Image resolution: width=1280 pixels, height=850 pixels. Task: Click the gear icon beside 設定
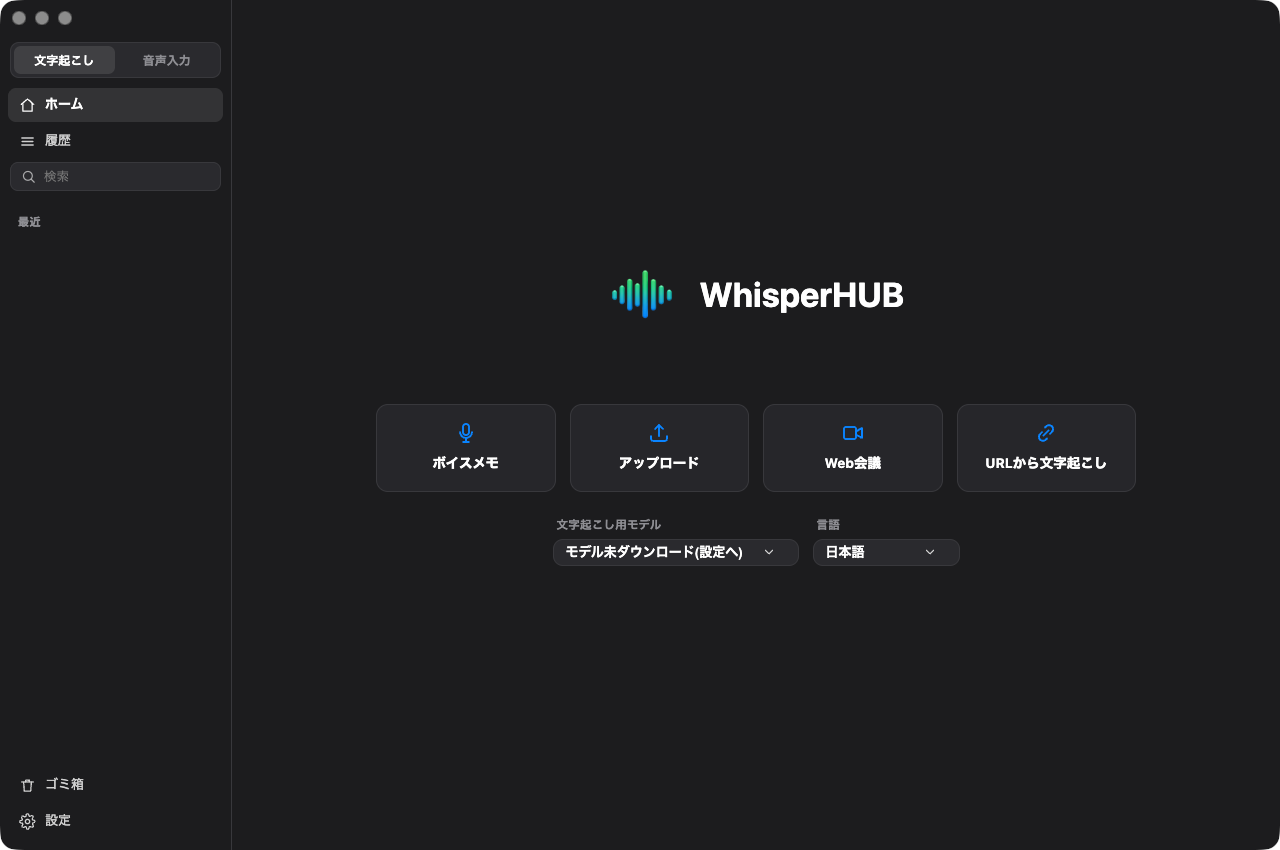point(27,821)
